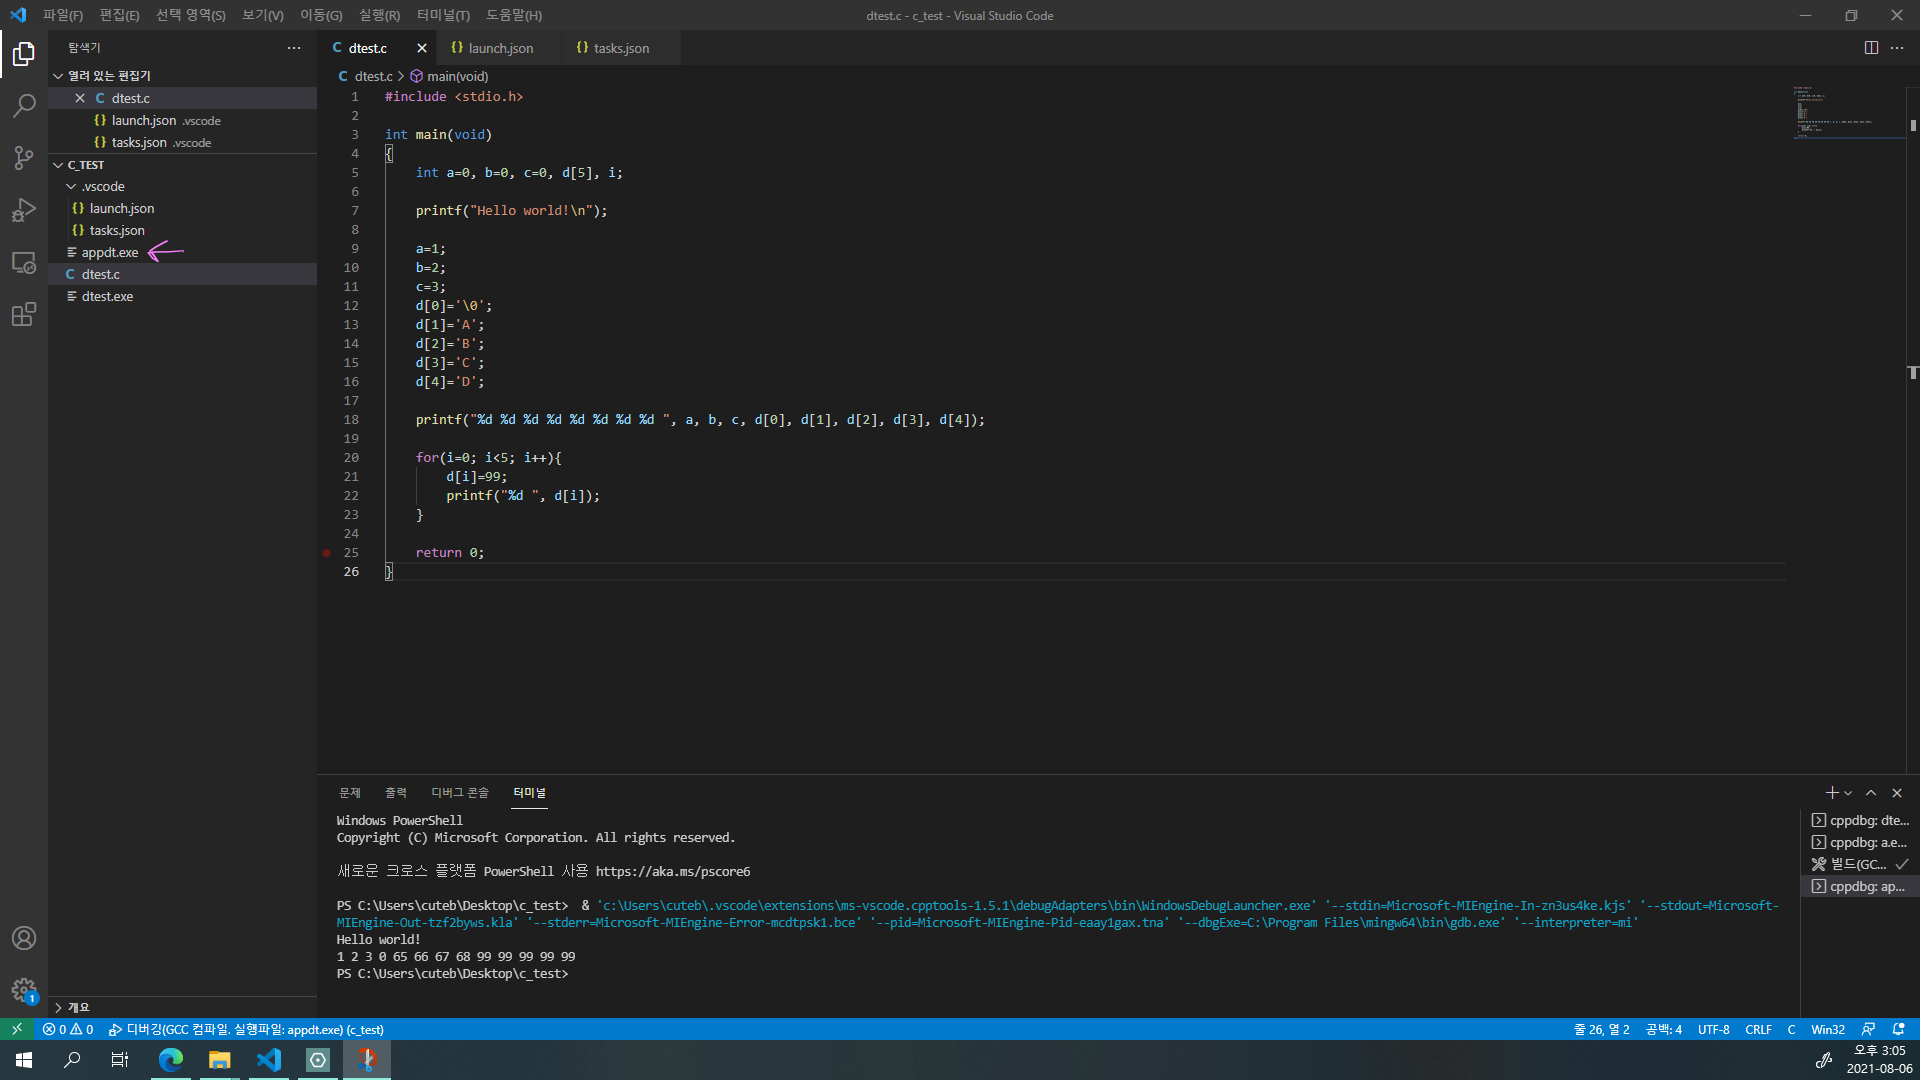Screen dimensions: 1920x1080
Task: Open the new terminal launch profile dropdown
Action: pyautogui.click(x=1848, y=793)
